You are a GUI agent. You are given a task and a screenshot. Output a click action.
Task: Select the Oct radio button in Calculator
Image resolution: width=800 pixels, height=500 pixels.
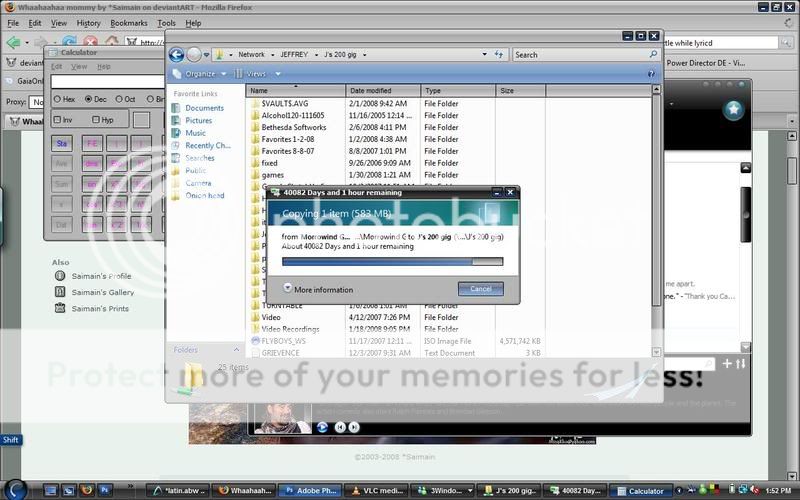click(119, 99)
